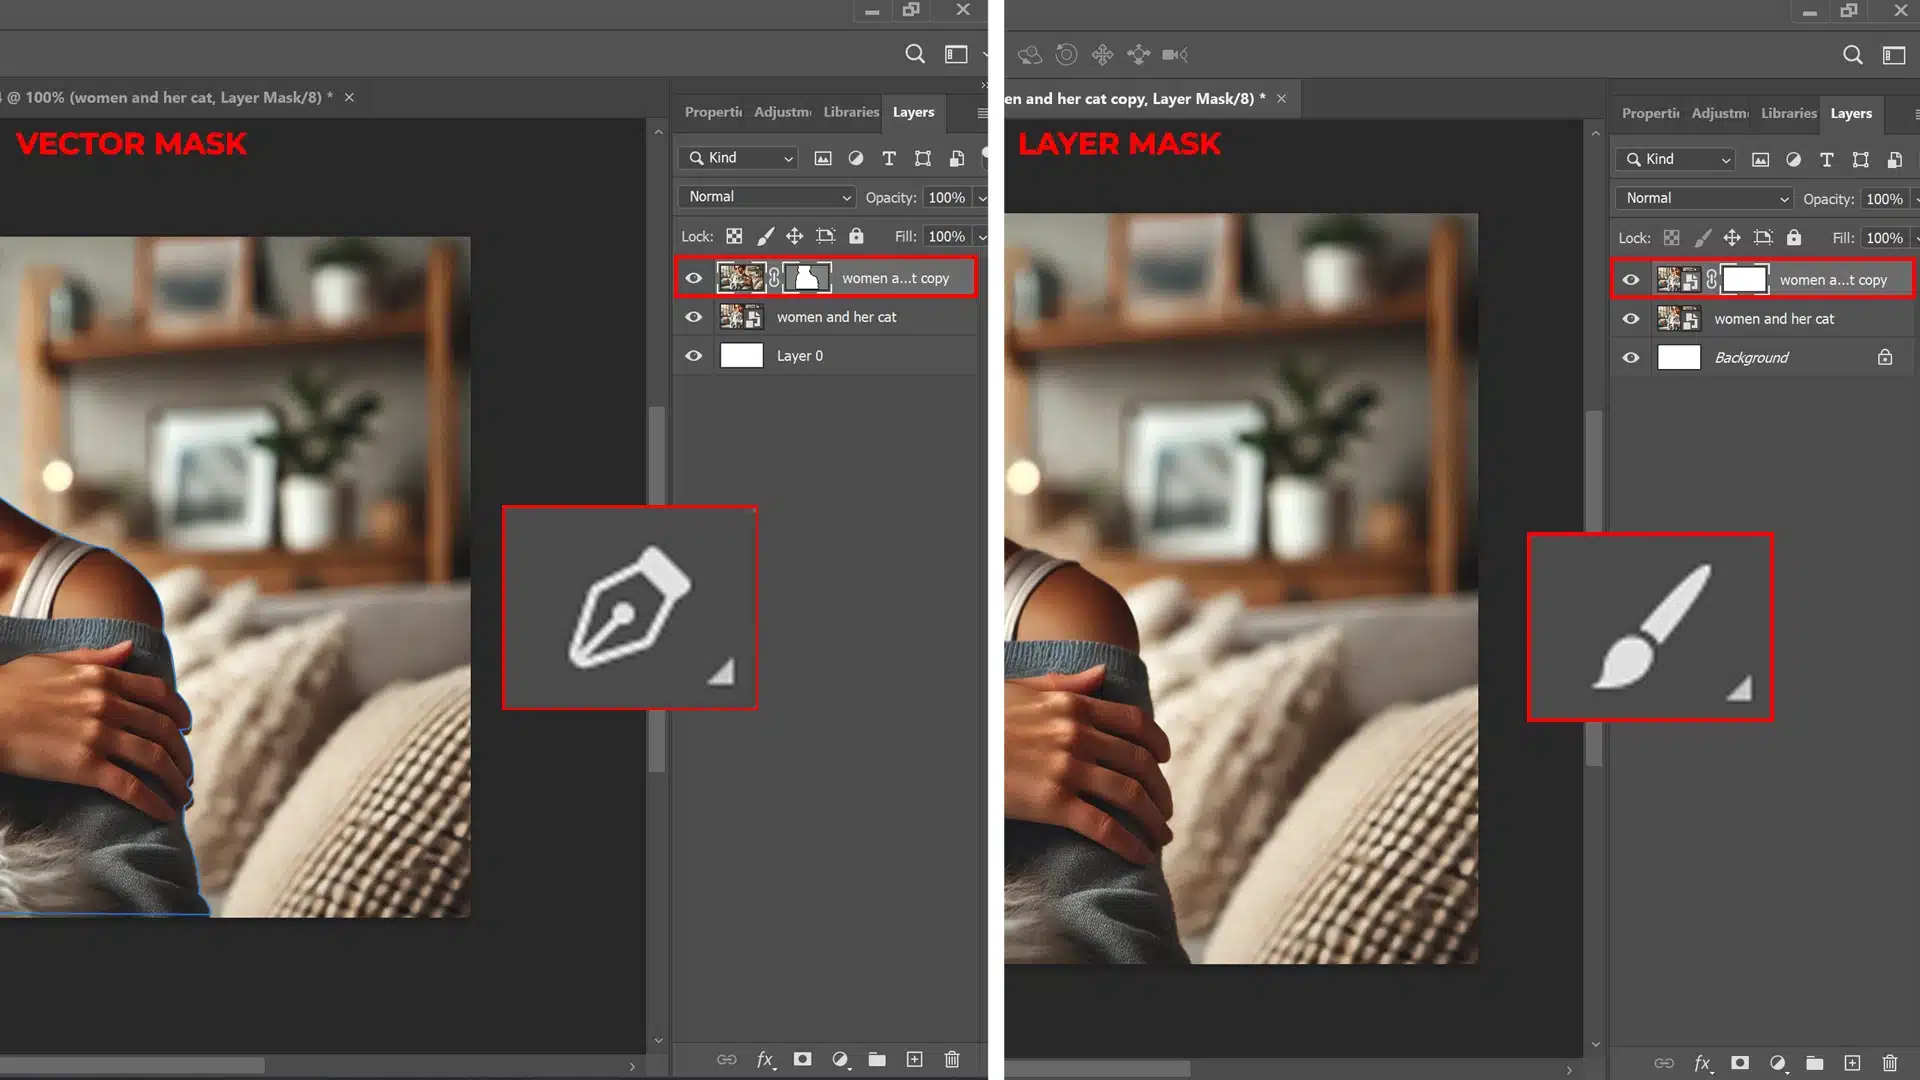This screenshot has height=1080, width=1920.
Task: Toggle lock position in the Vector Mask window
Action: tap(794, 237)
